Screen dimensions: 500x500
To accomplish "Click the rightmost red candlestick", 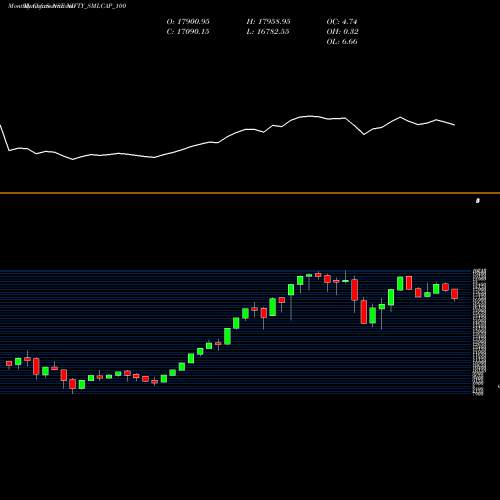I will pyautogui.click(x=455, y=294).
